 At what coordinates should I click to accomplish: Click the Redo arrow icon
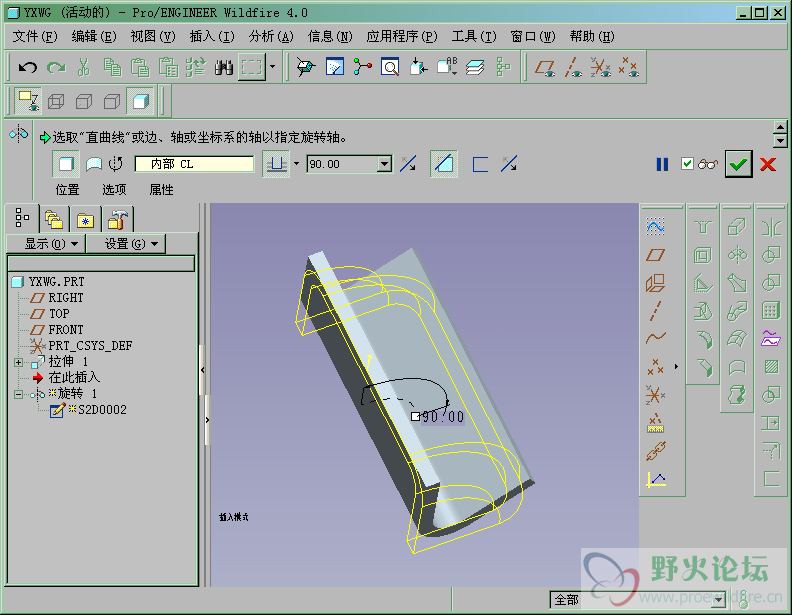tap(56, 67)
